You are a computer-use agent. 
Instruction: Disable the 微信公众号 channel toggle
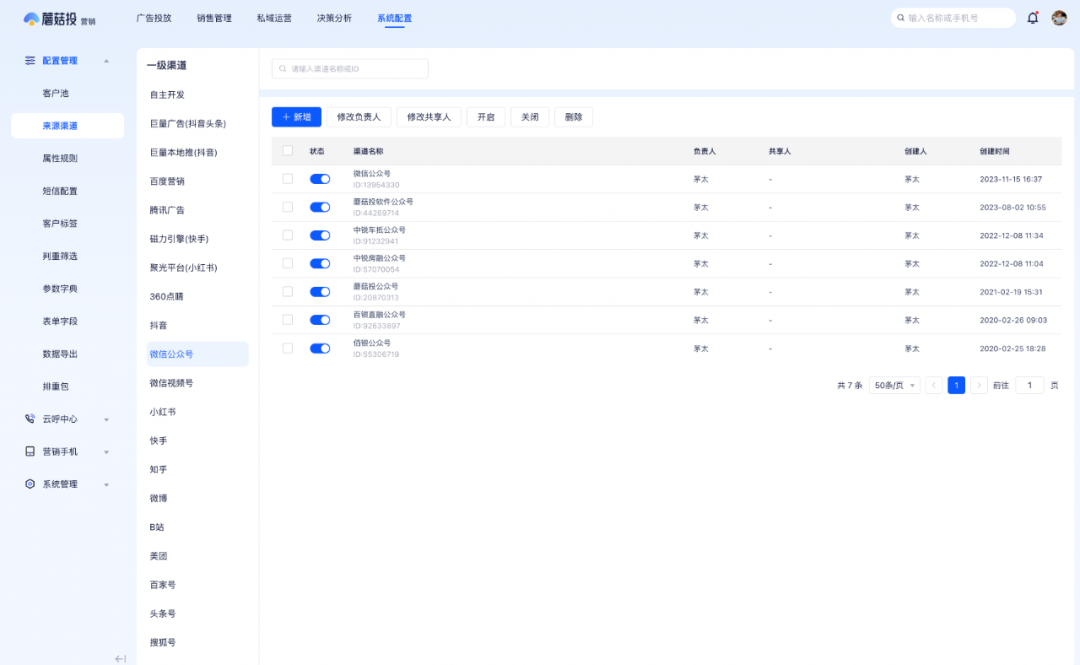[320, 179]
